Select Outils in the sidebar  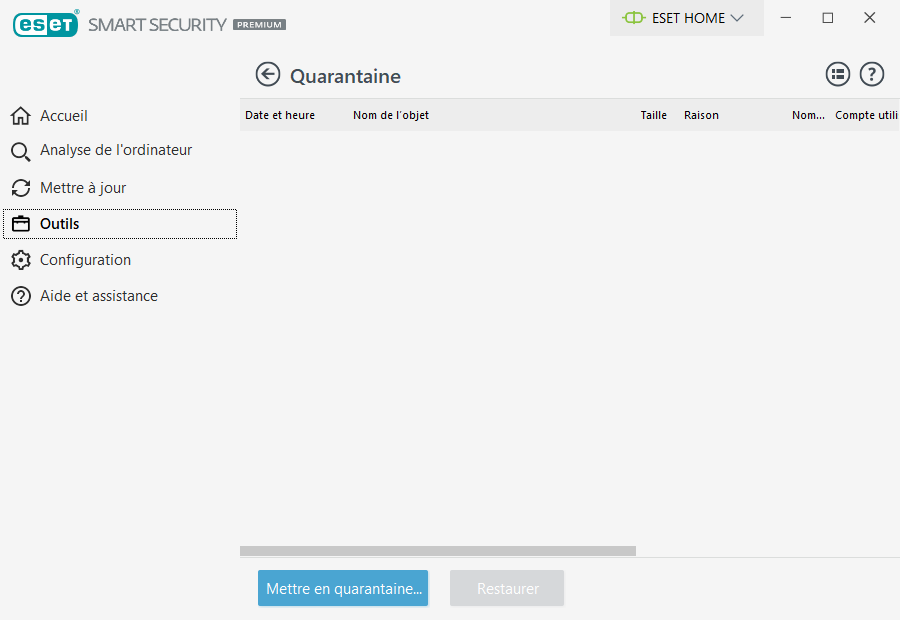[120, 224]
